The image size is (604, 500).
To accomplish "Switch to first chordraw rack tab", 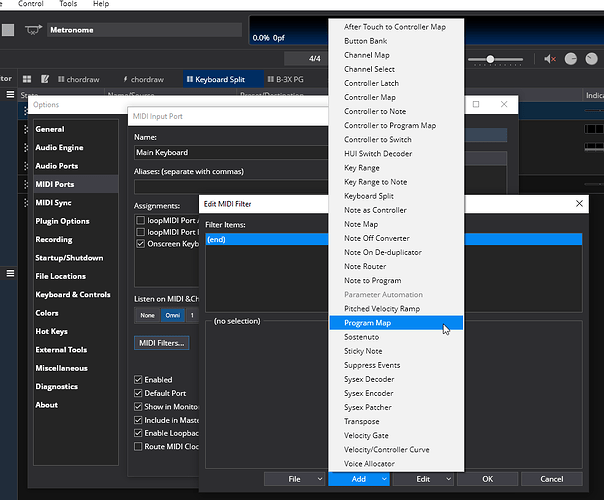I will click(79, 79).
